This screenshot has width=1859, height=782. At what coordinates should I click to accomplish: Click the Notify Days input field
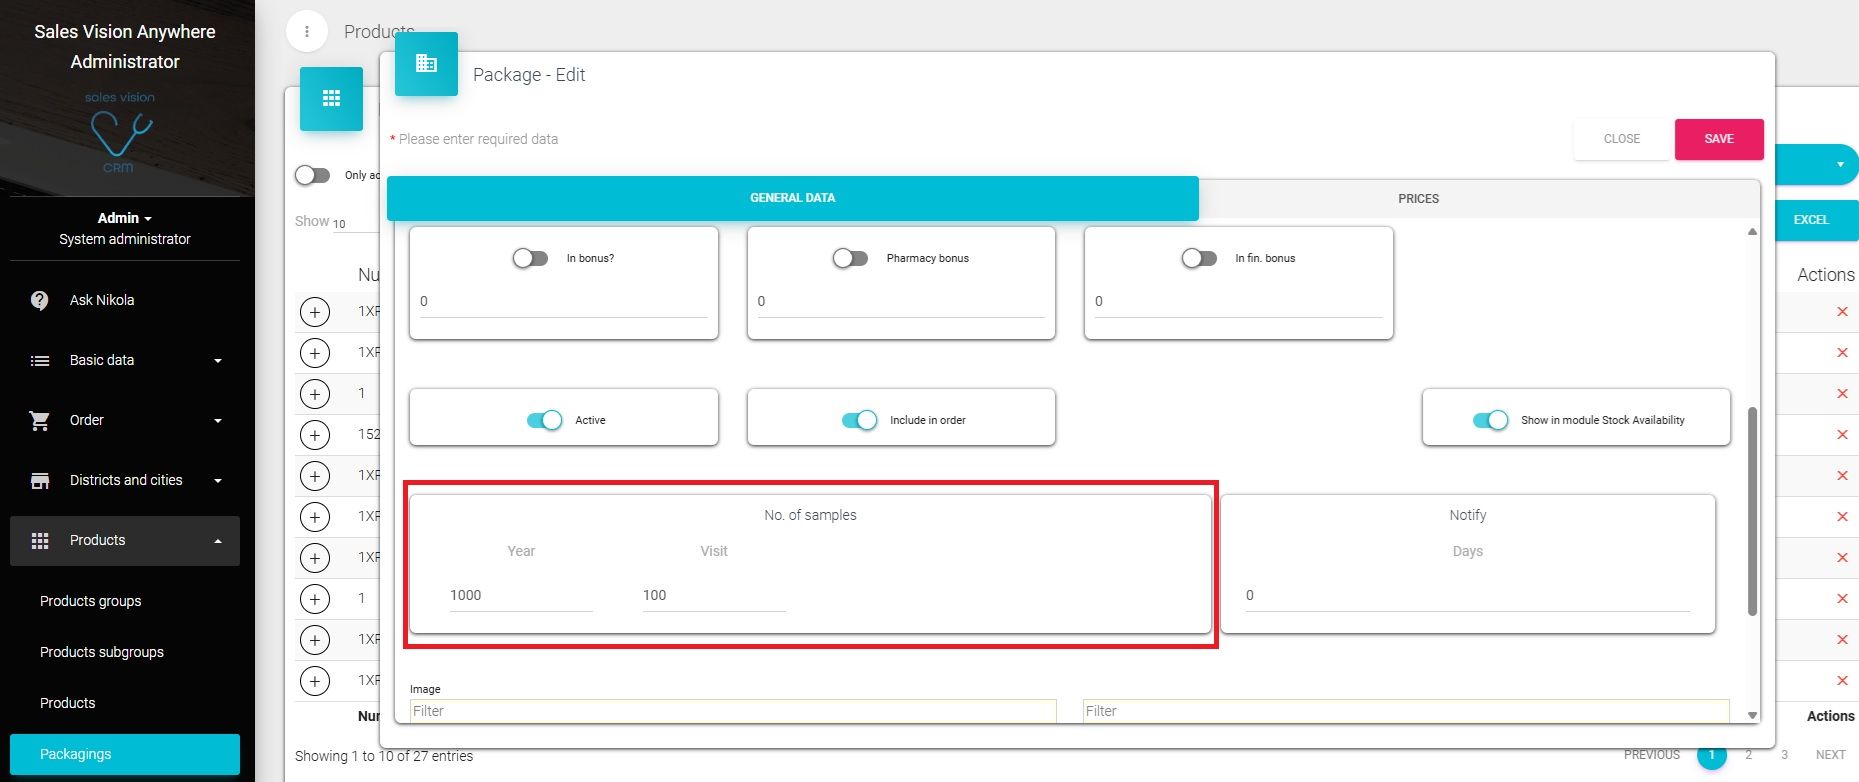pyautogui.click(x=1468, y=595)
